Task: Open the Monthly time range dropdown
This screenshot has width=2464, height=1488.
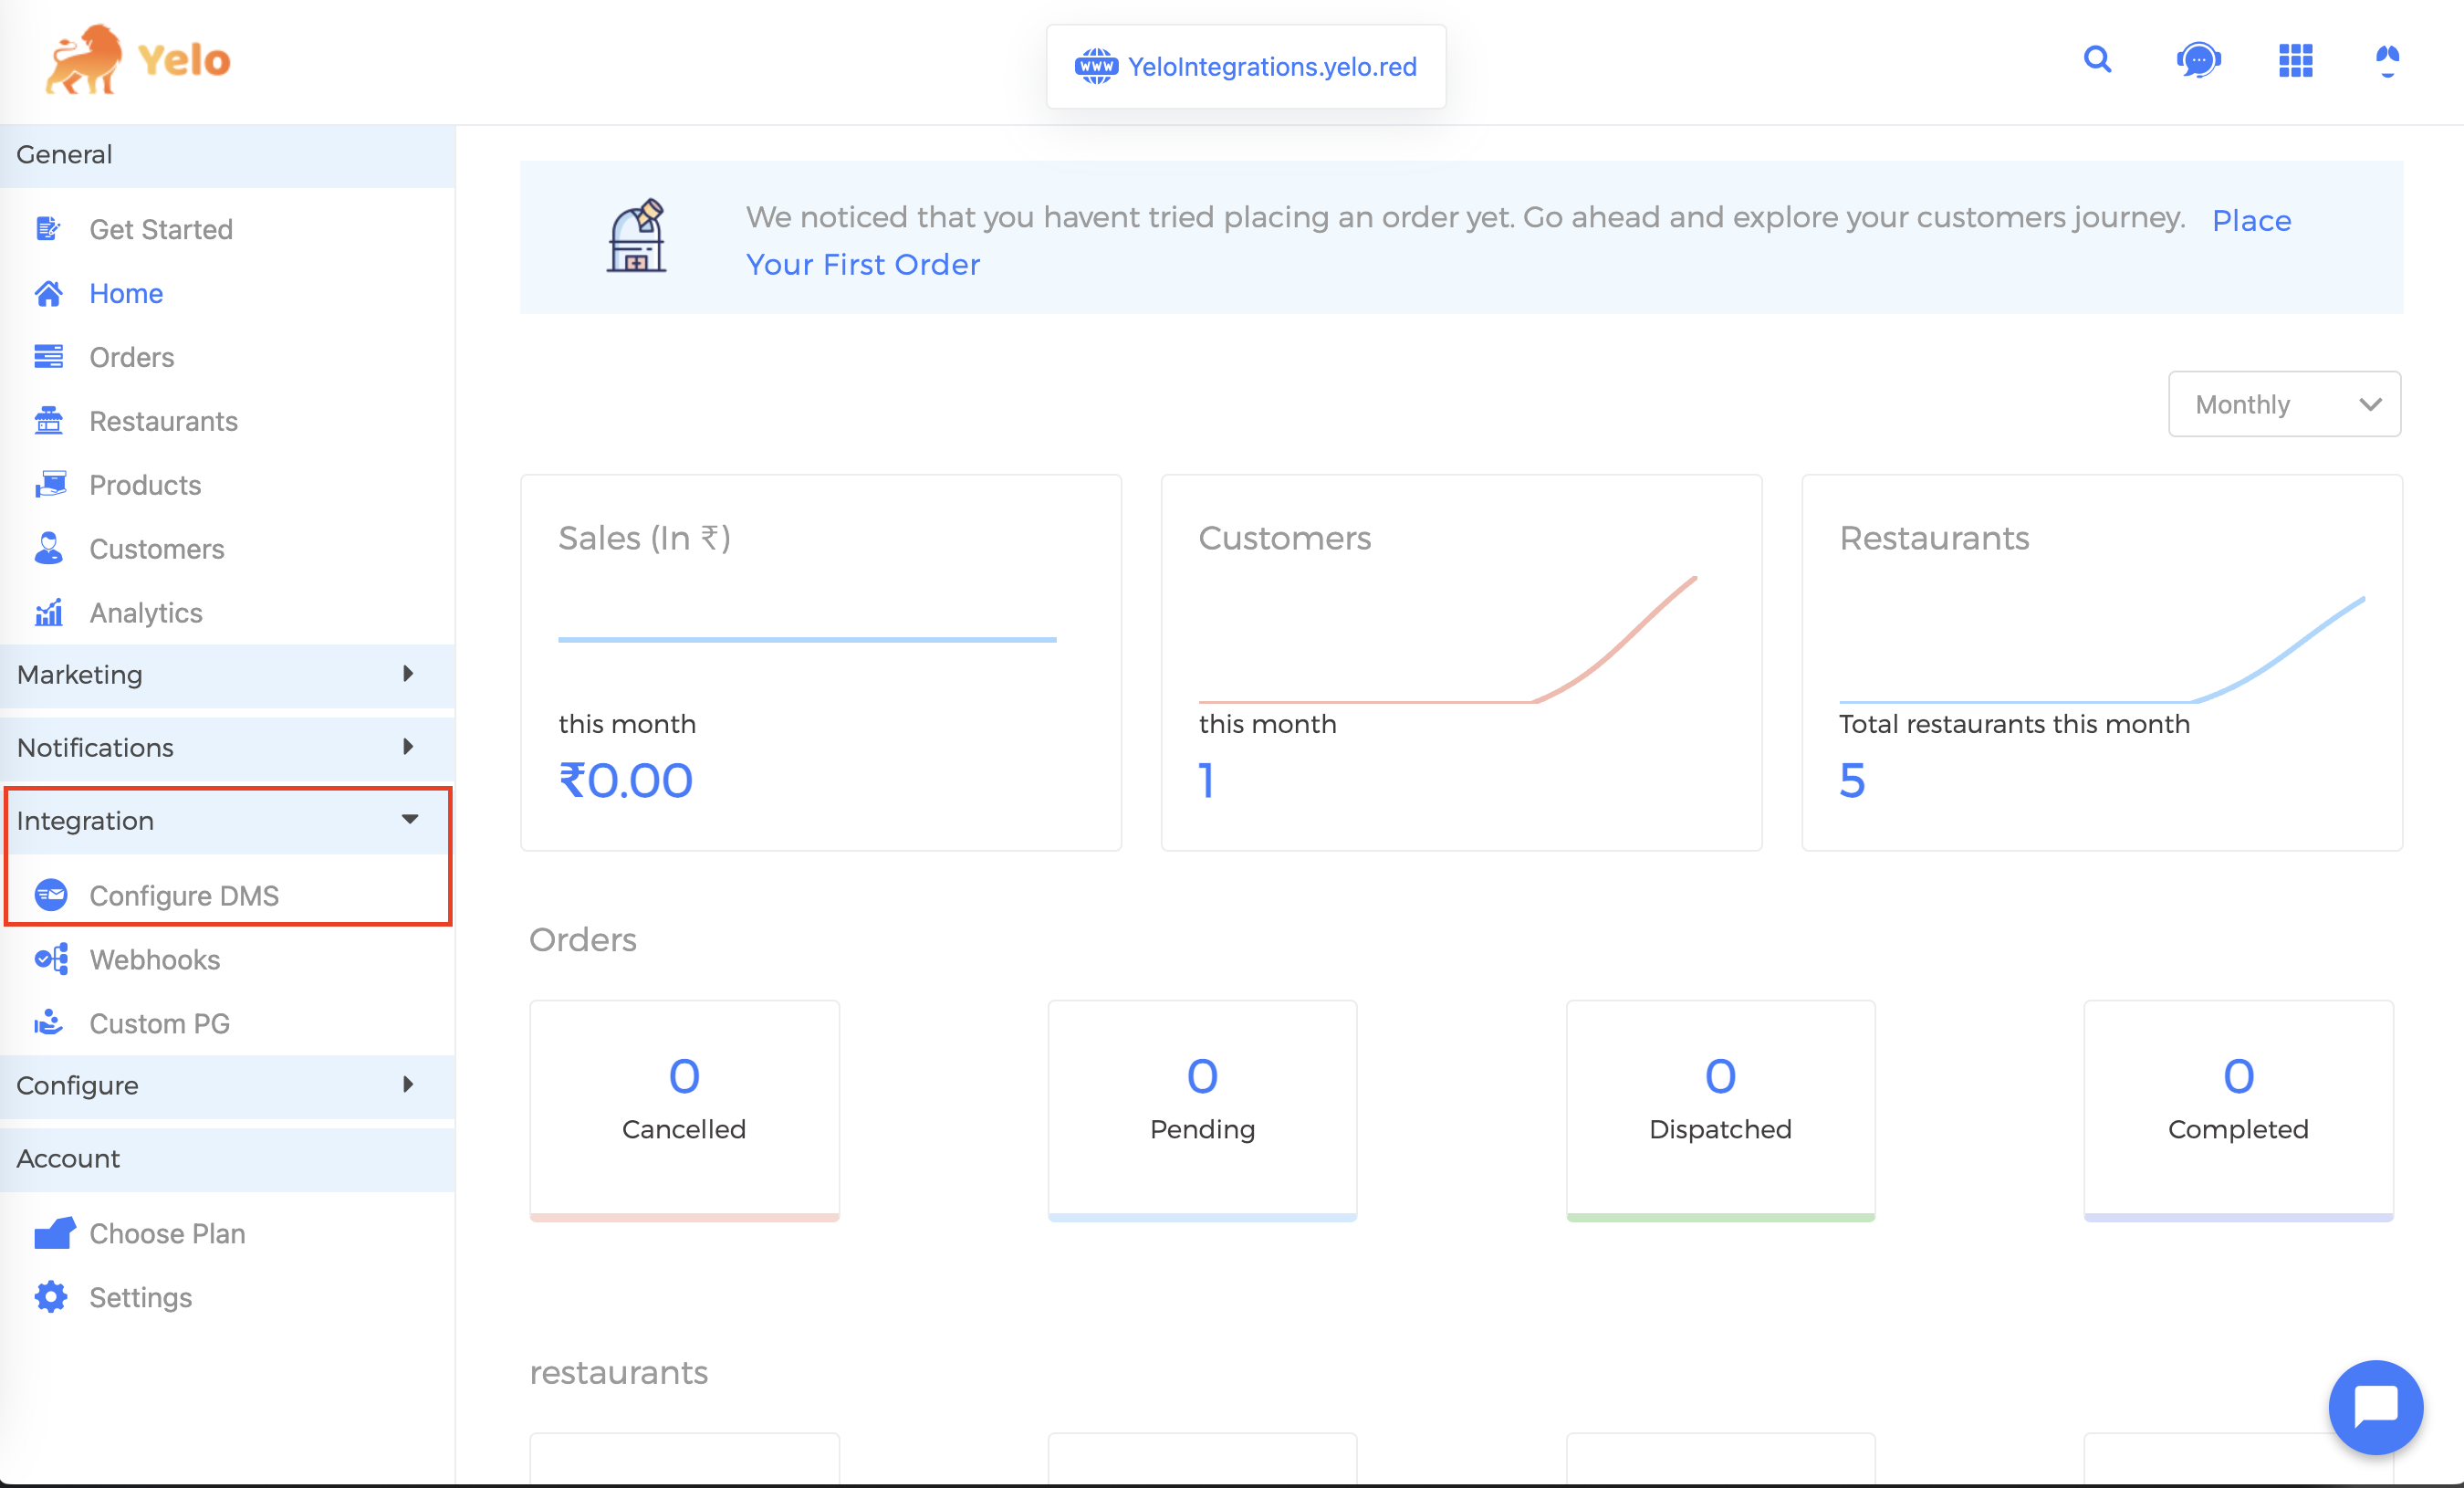Action: pos(2284,404)
